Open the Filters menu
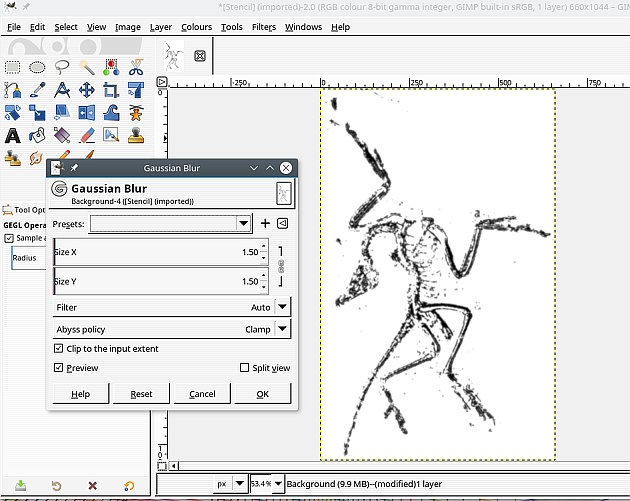630x501 pixels. (x=264, y=27)
